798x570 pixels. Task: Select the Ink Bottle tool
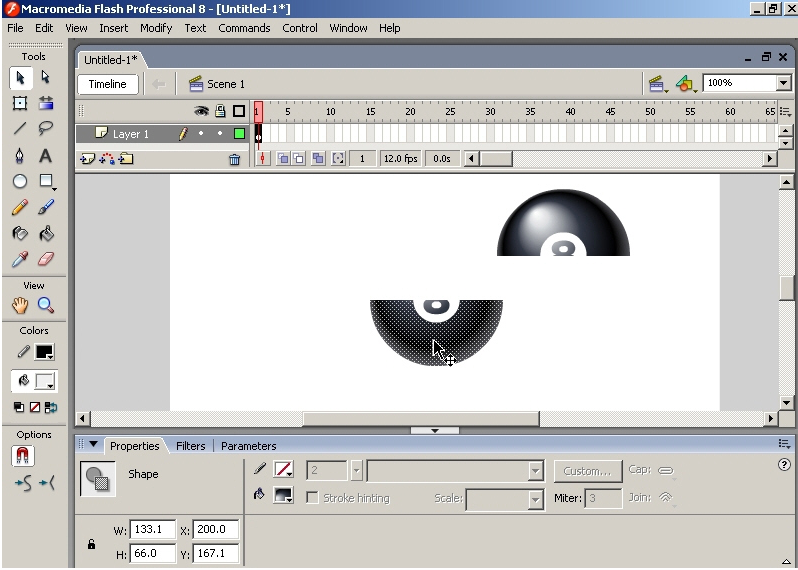coord(20,234)
